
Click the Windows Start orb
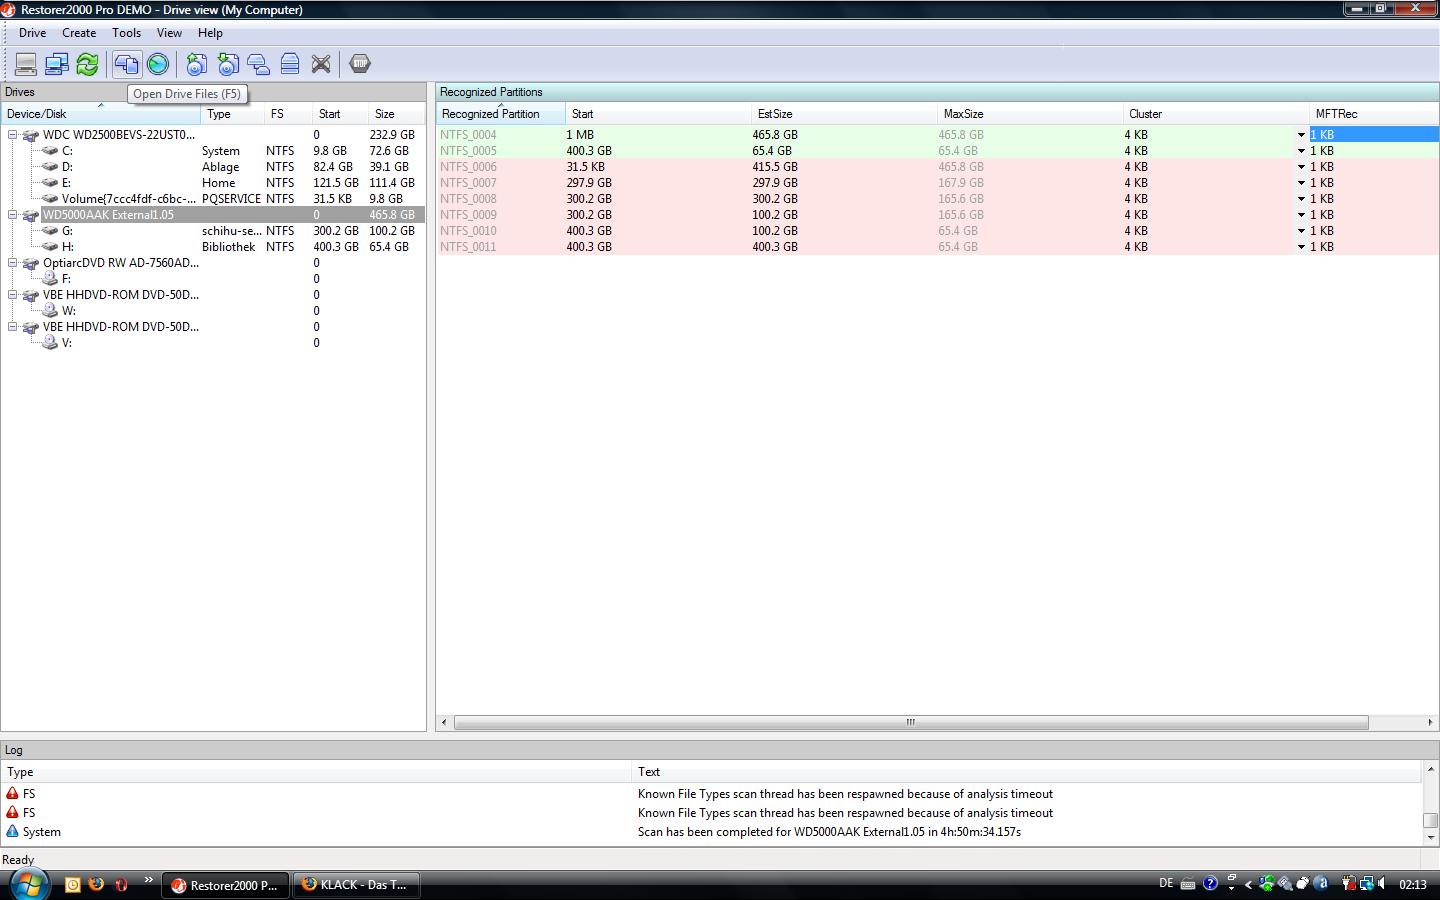28,884
